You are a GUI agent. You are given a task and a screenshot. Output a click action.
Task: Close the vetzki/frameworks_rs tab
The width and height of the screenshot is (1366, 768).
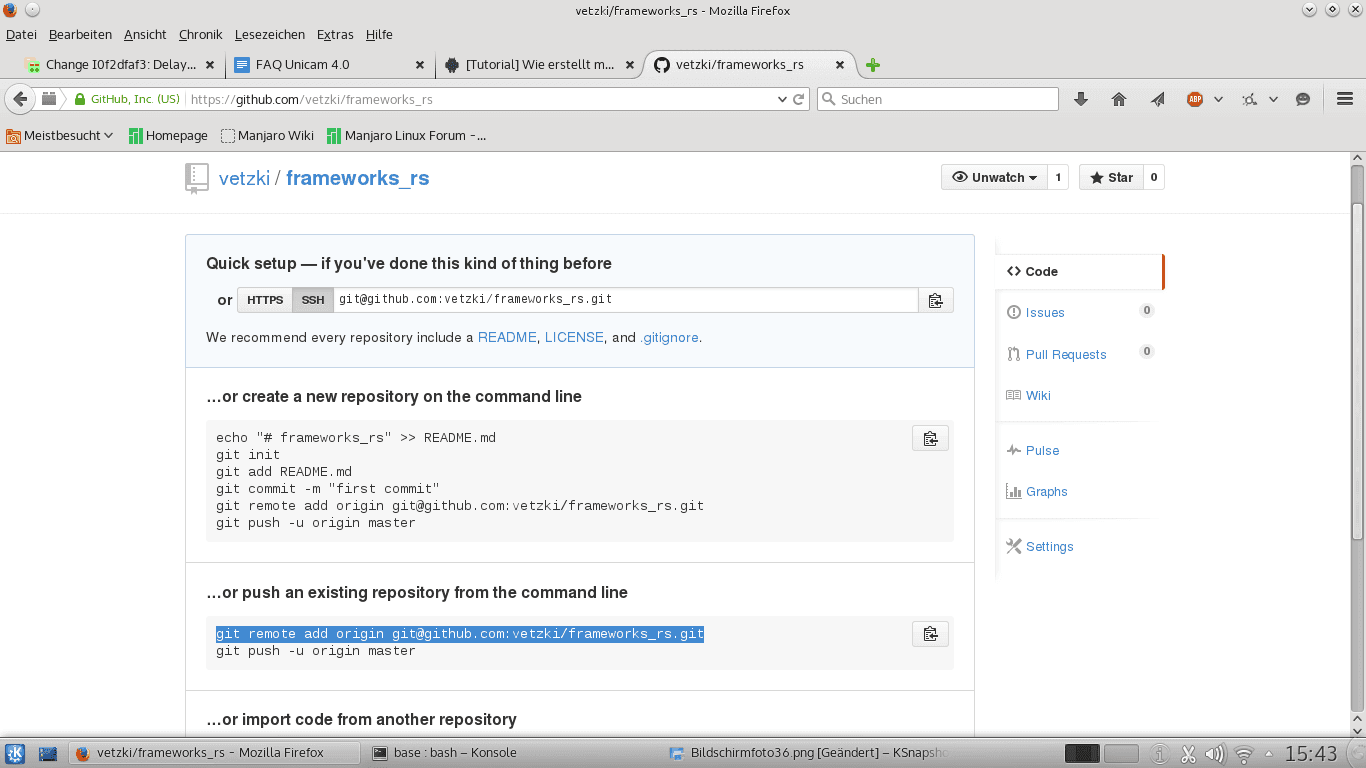[x=840, y=65]
